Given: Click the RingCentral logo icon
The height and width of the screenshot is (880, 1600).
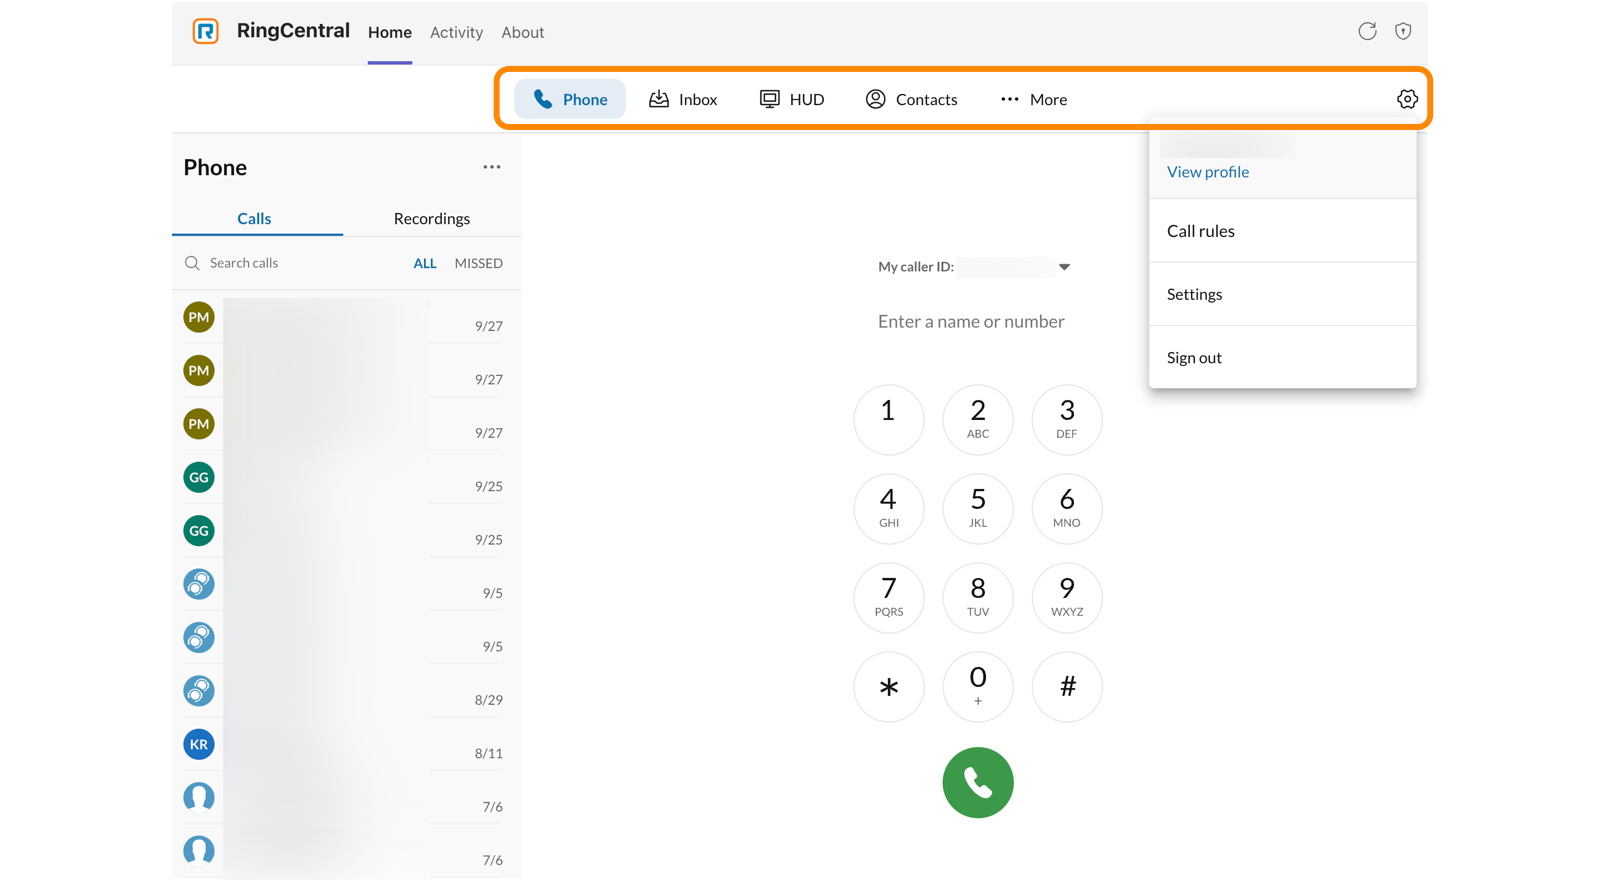Looking at the screenshot, I should pos(206,32).
